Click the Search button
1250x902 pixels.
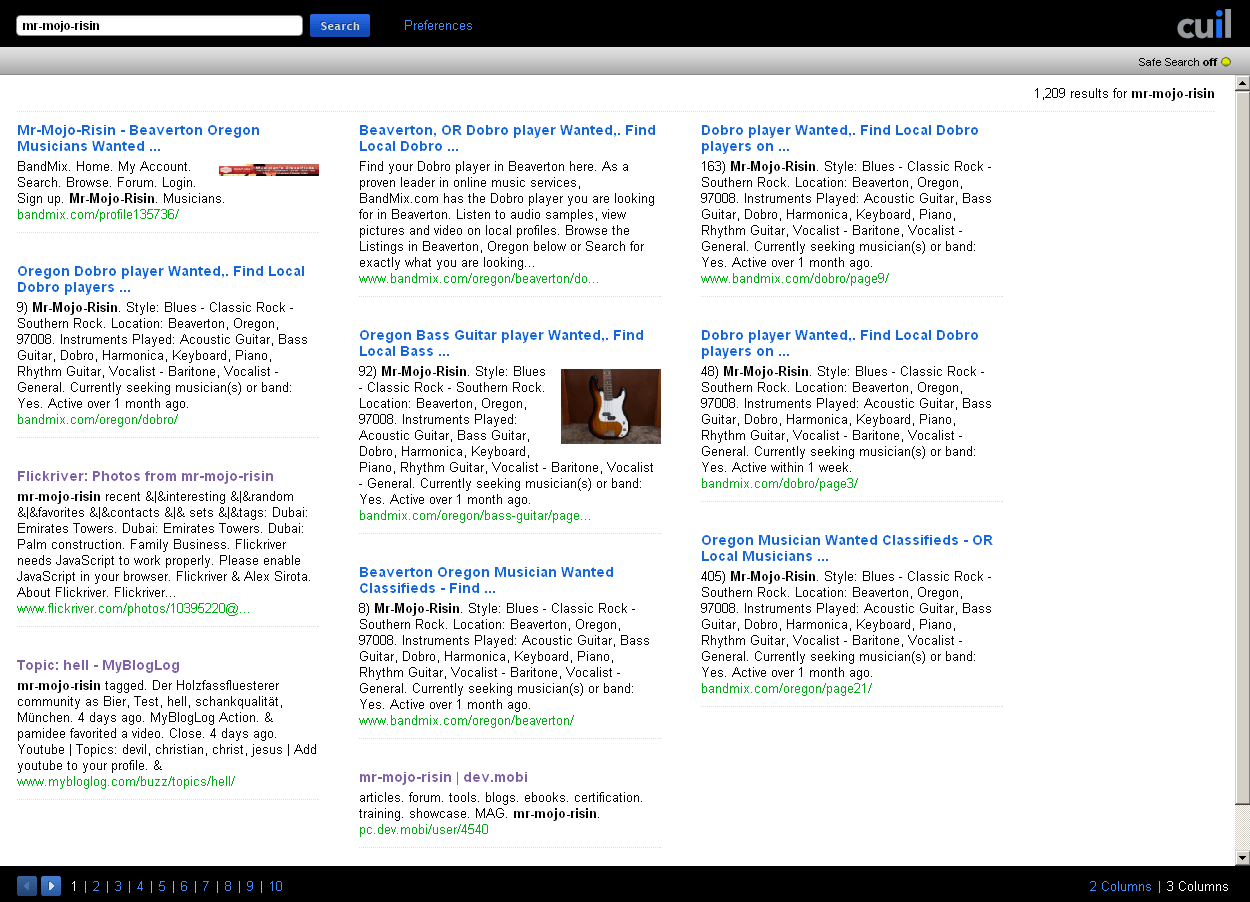tap(340, 26)
